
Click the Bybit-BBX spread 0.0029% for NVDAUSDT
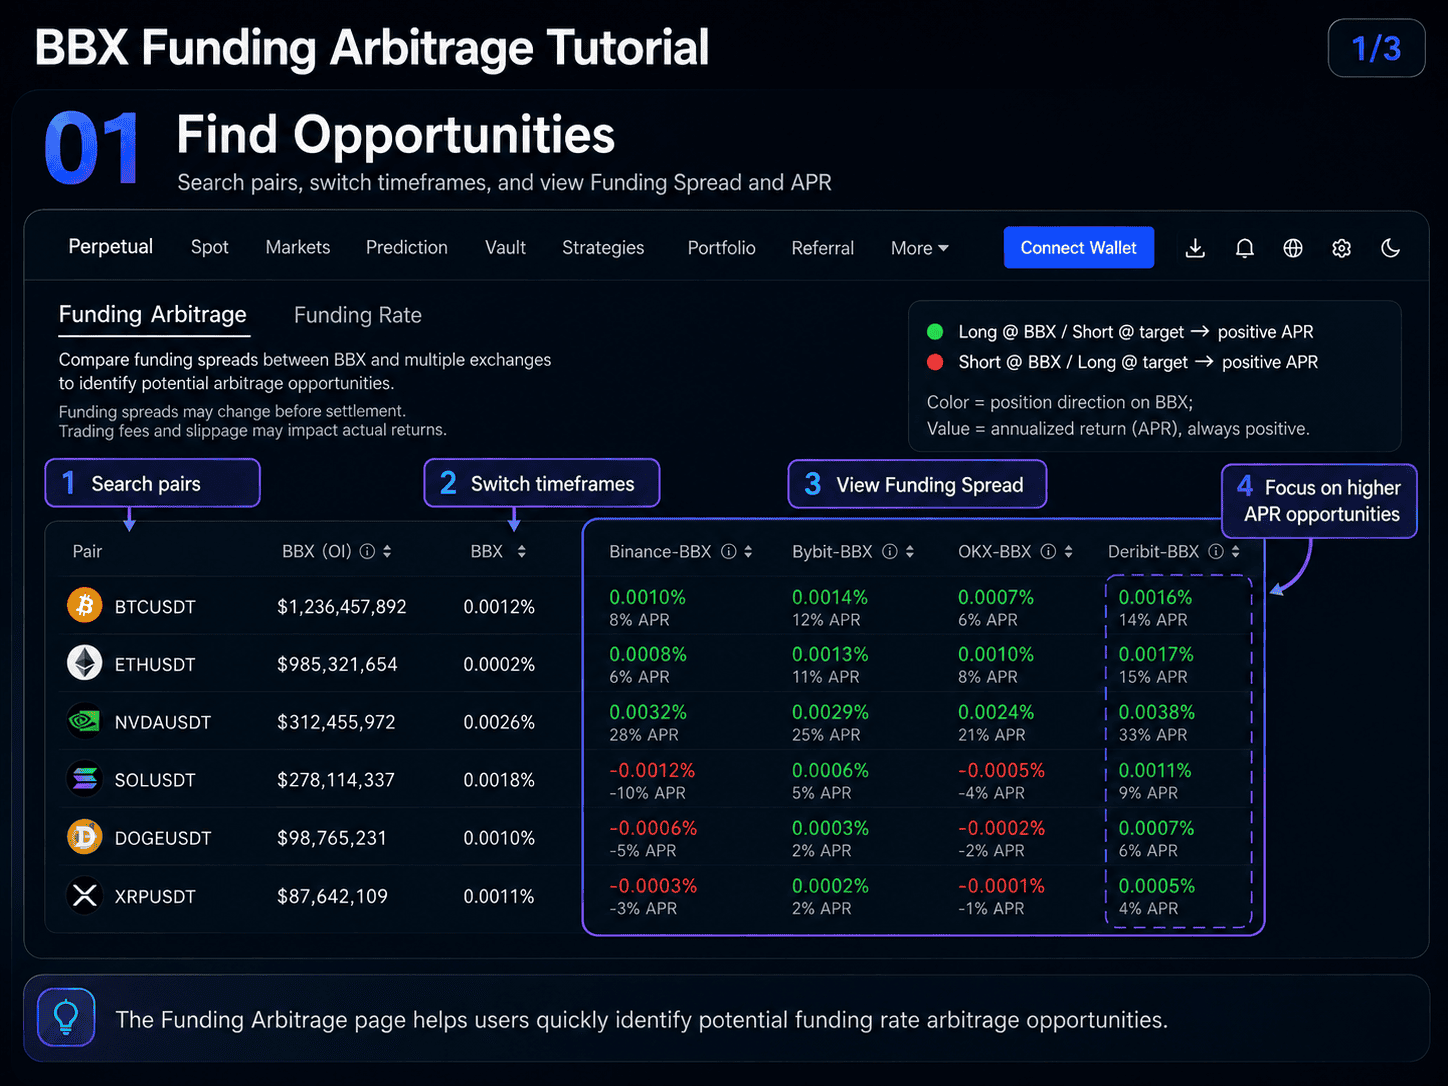pyautogui.click(x=830, y=713)
